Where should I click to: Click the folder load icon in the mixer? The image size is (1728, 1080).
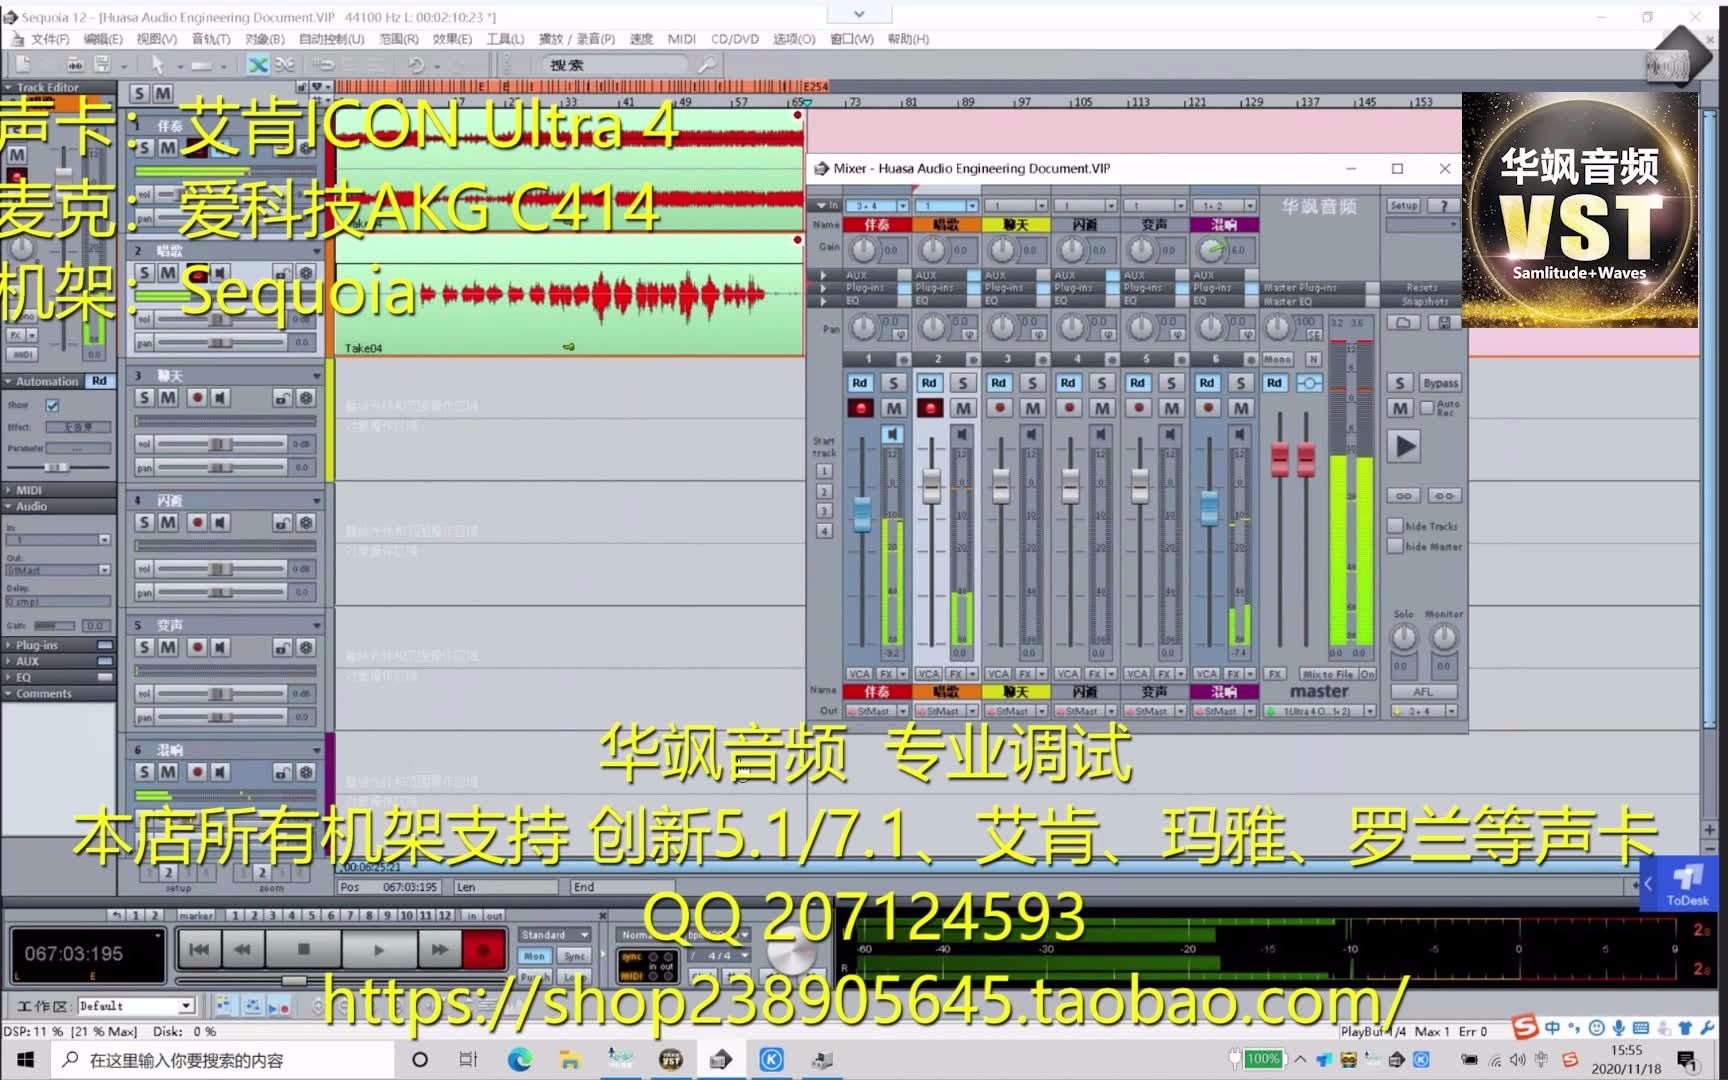(x=1404, y=322)
